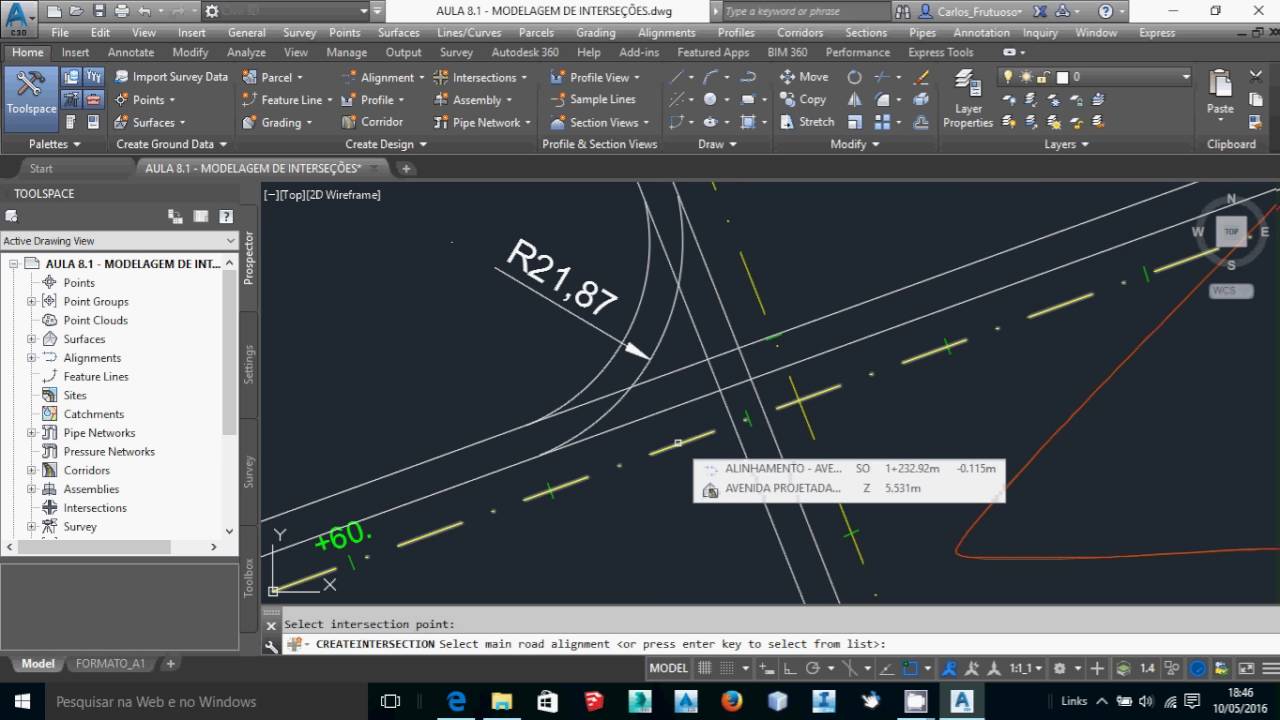Expand the Create Design panel title
This screenshot has width=1280, height=720.
coord(386,144)
